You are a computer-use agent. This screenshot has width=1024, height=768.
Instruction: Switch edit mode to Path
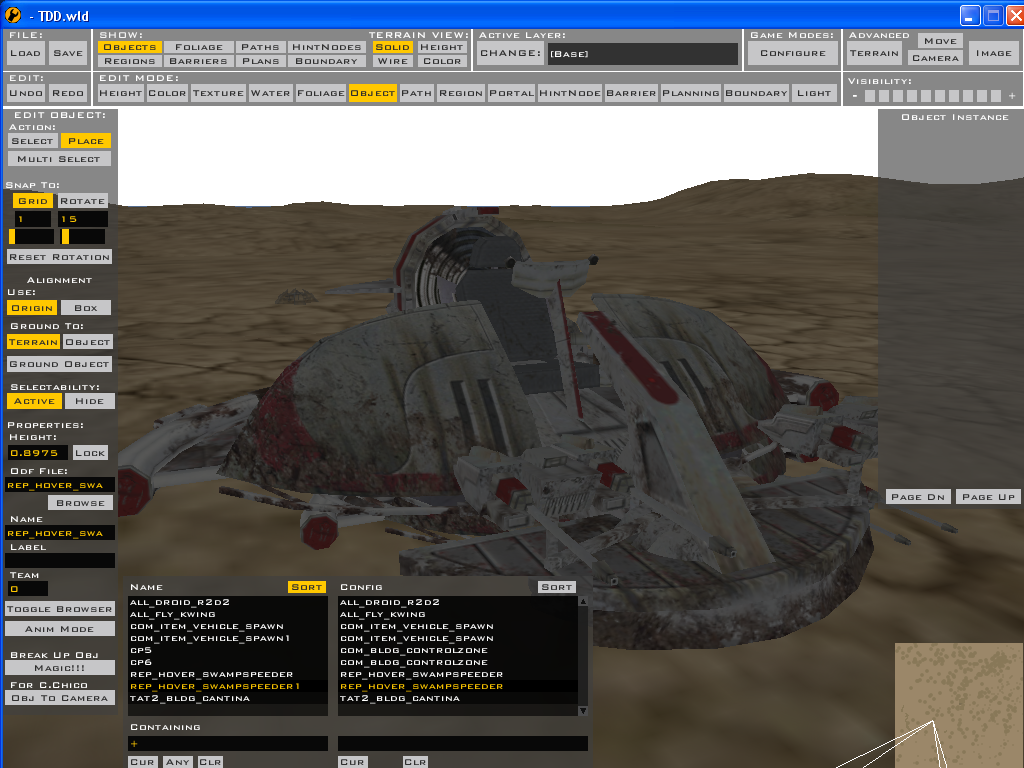coord(417,93)
